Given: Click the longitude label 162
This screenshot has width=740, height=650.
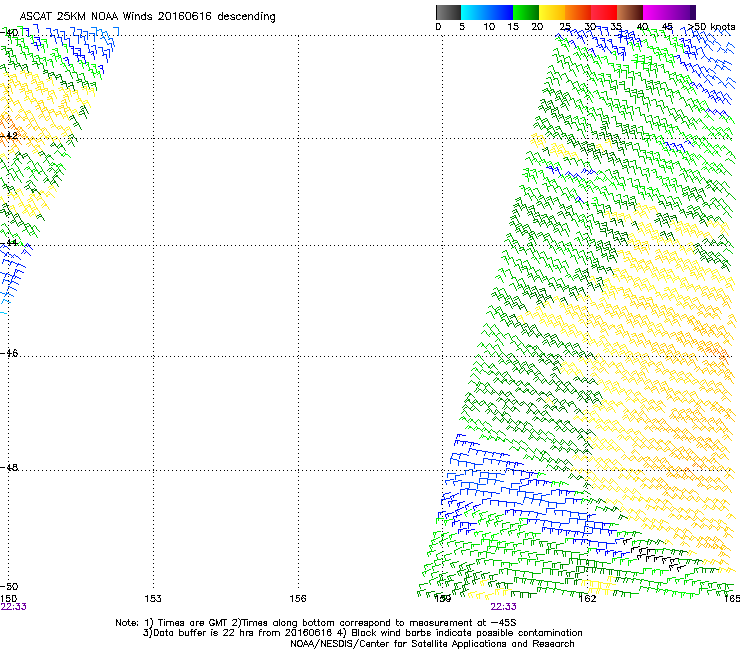Looking at the screenshot, I should [588, 599].
